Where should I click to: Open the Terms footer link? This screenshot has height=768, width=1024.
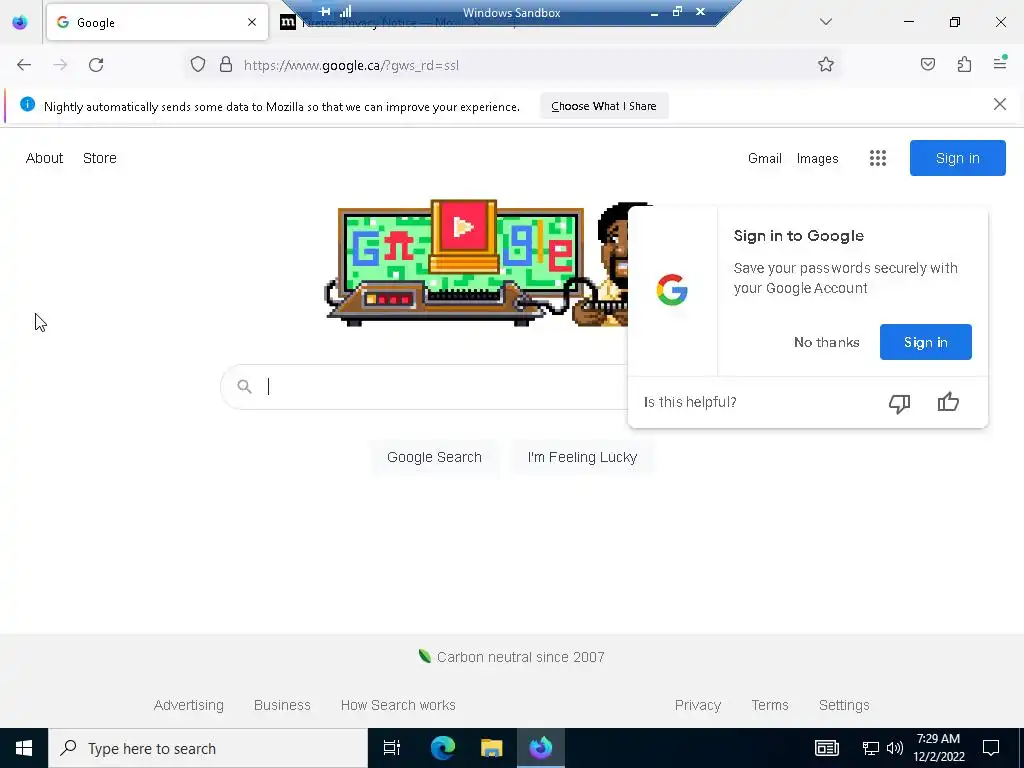pos(770,705)
